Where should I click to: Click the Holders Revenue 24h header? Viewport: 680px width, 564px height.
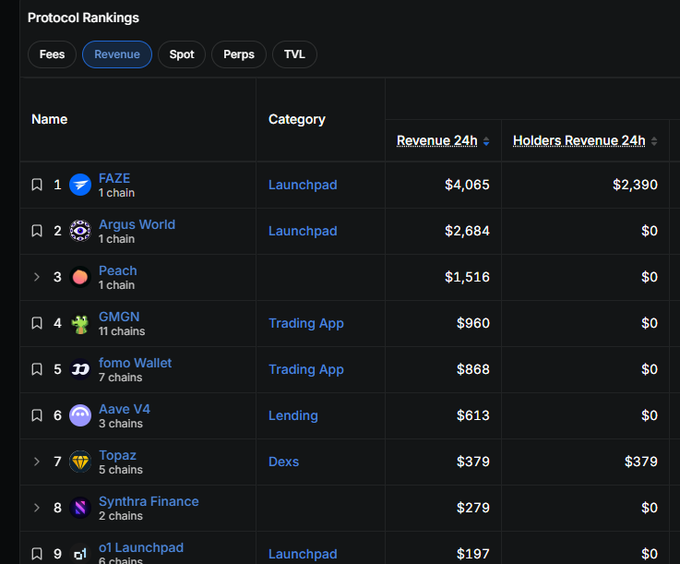(x=579, y=141)
